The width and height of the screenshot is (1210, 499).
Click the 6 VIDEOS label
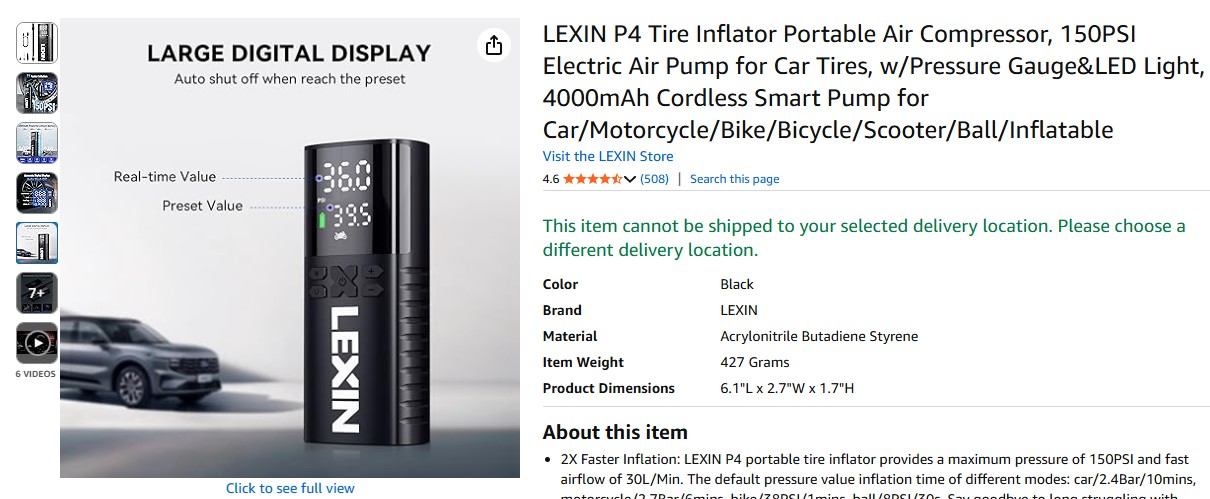click(36, 374)
